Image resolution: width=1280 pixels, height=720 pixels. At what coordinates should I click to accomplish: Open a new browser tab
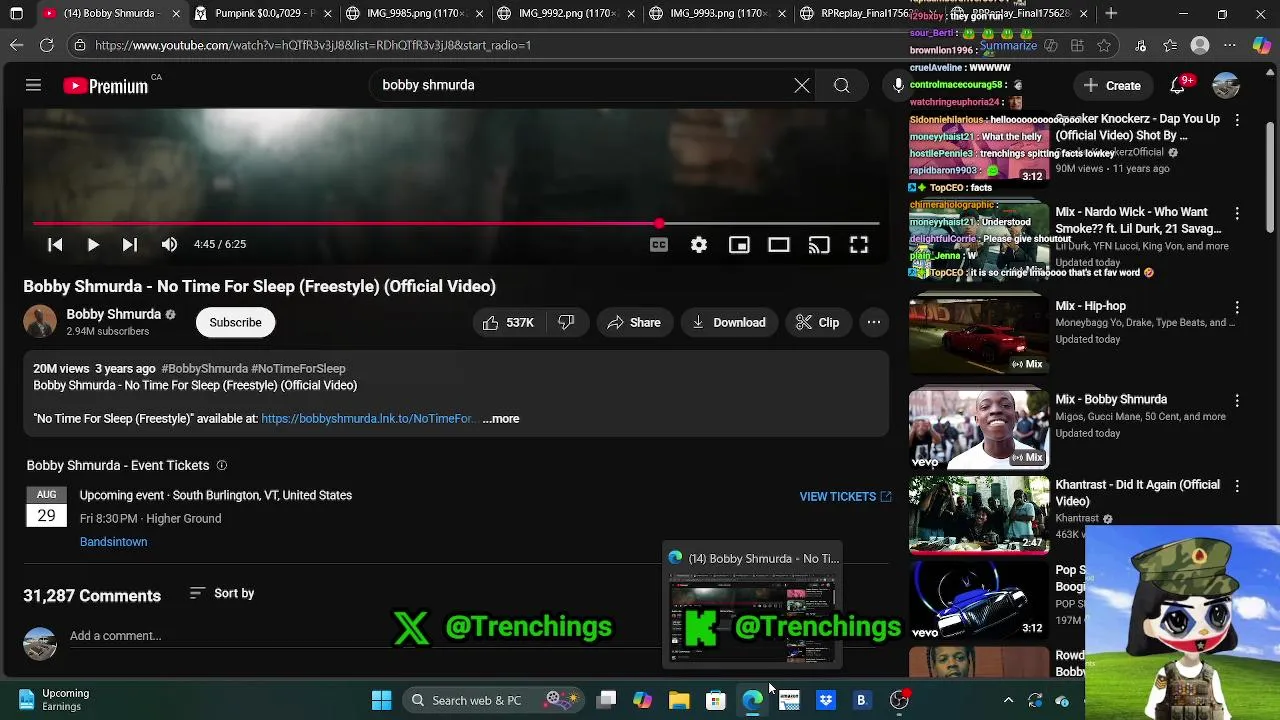1111,14
